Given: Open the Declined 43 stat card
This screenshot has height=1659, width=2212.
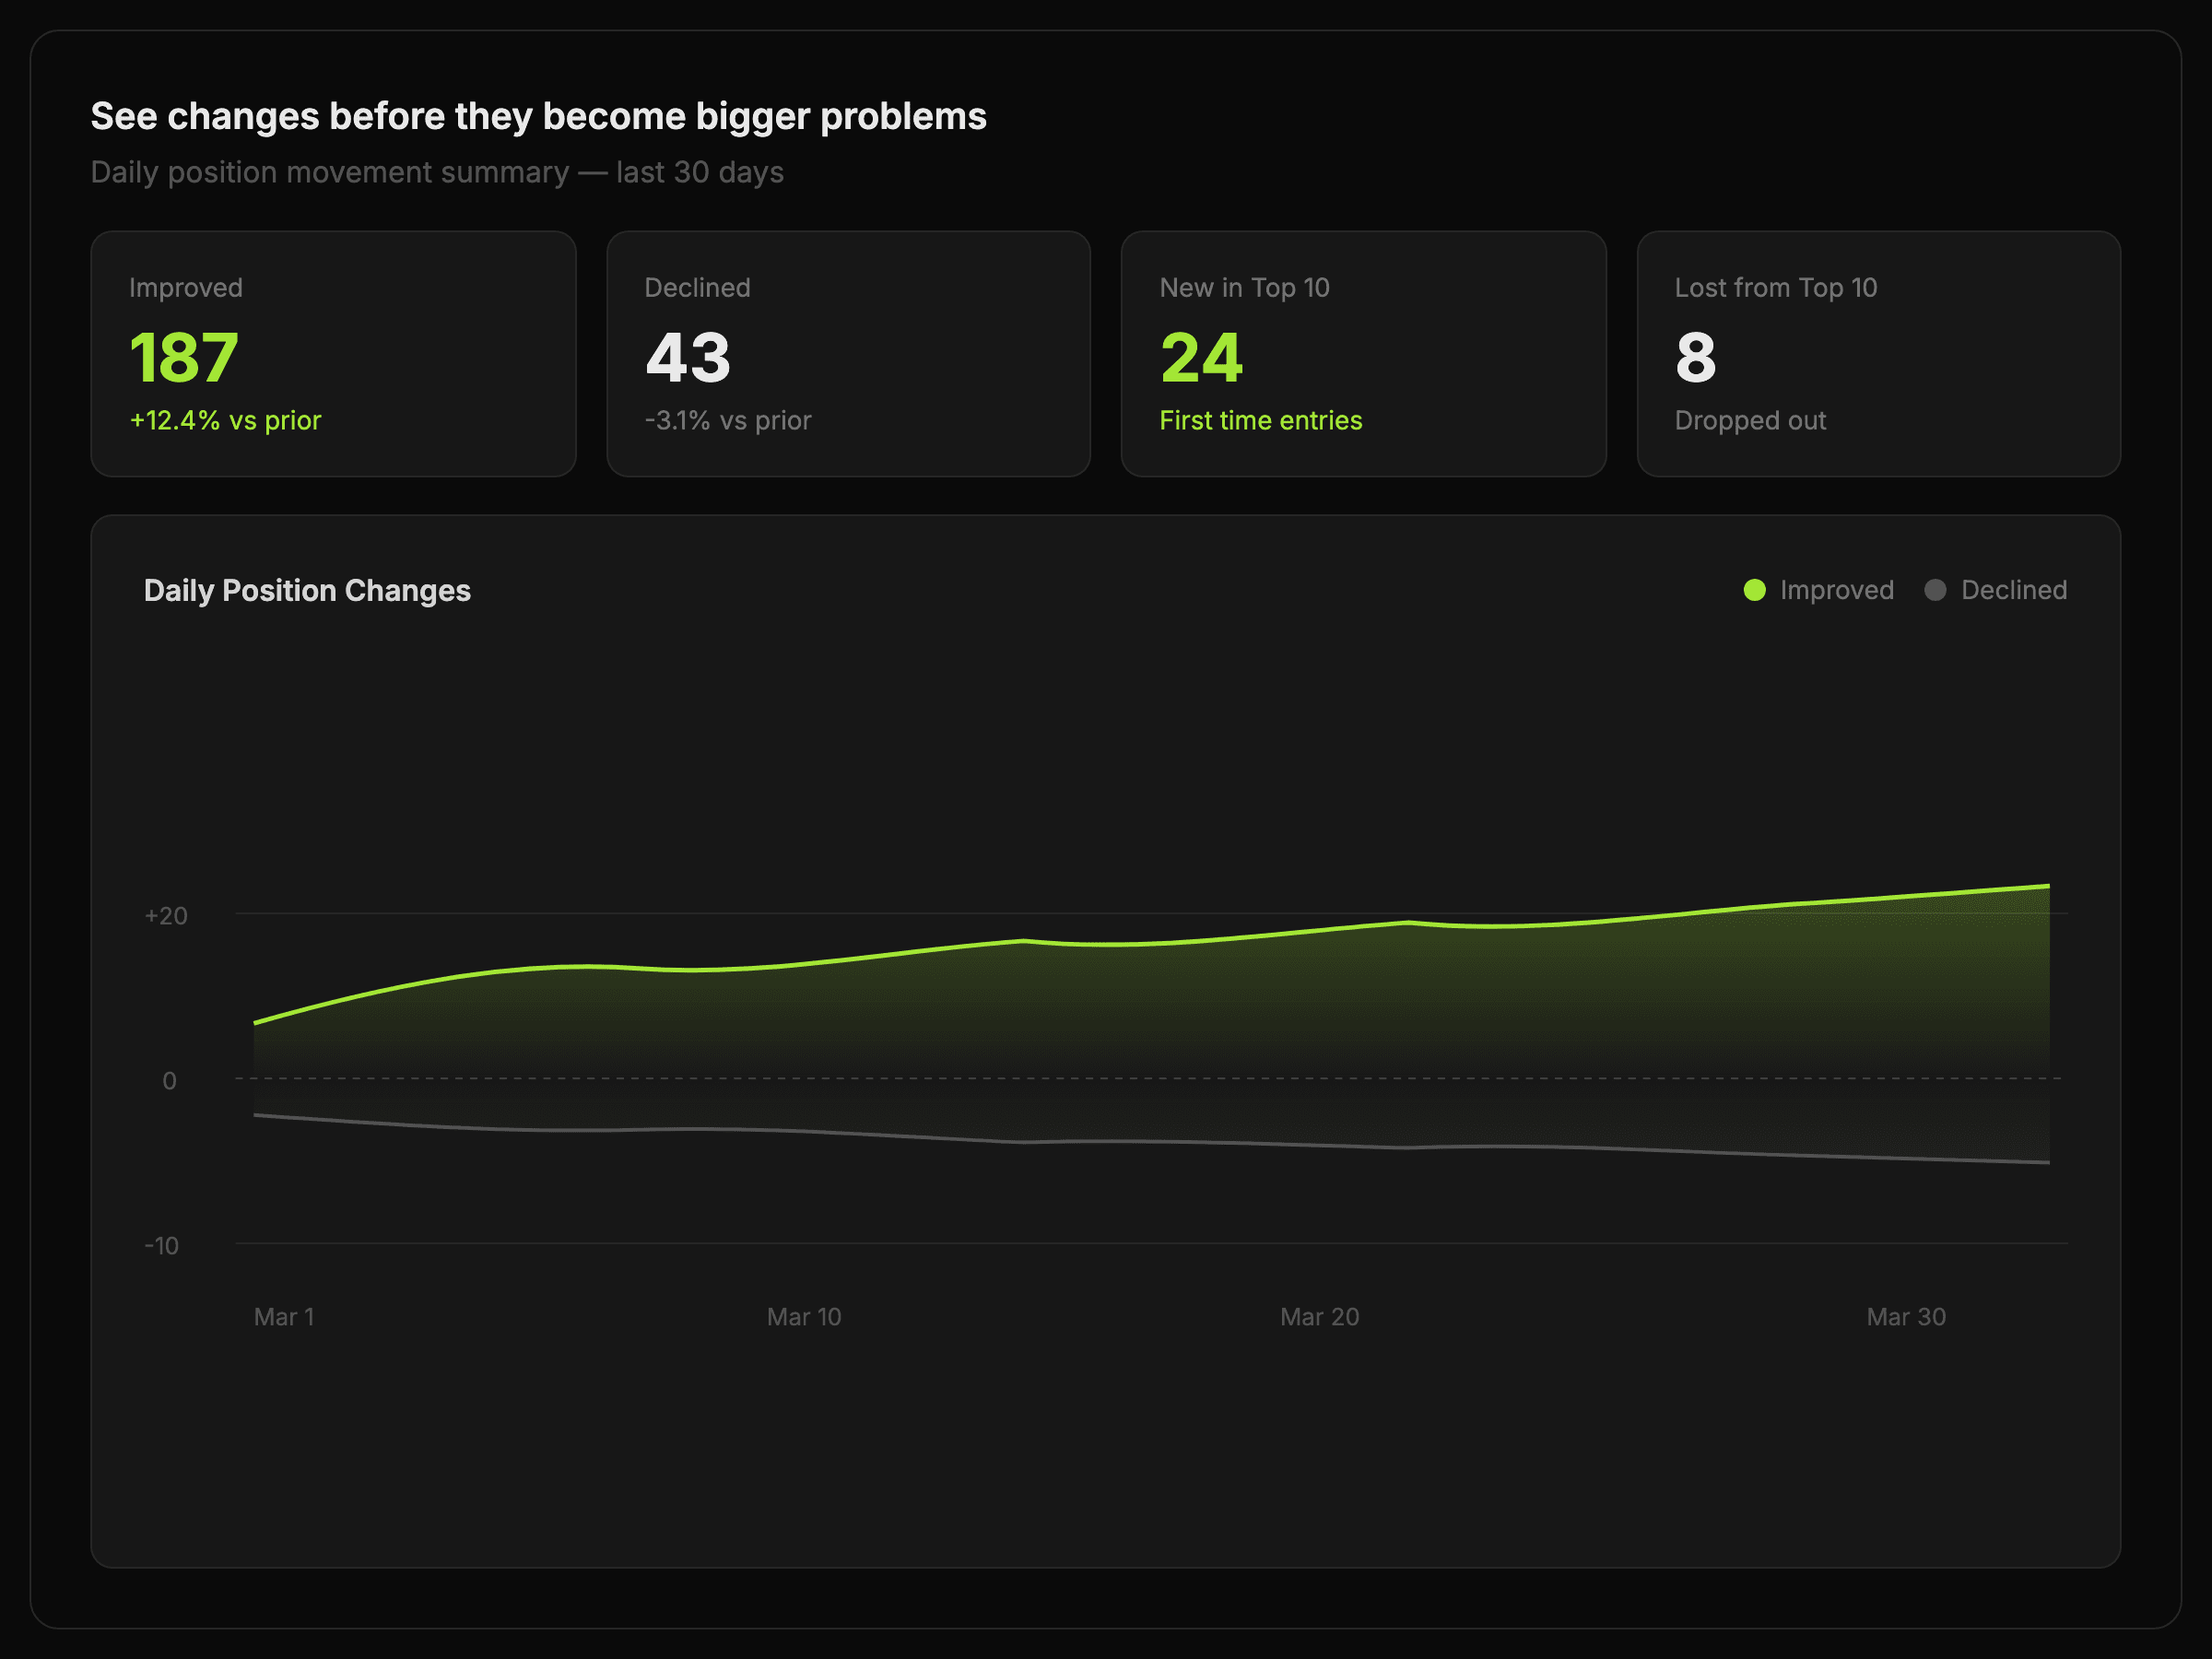Looking at the screenshot, I should pos(848,354).
